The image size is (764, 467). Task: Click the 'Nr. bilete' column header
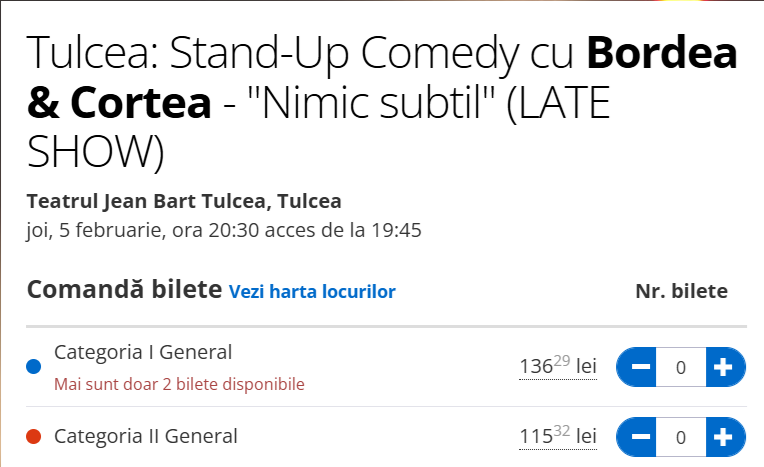pyautogui.click(x=681, y=291)
